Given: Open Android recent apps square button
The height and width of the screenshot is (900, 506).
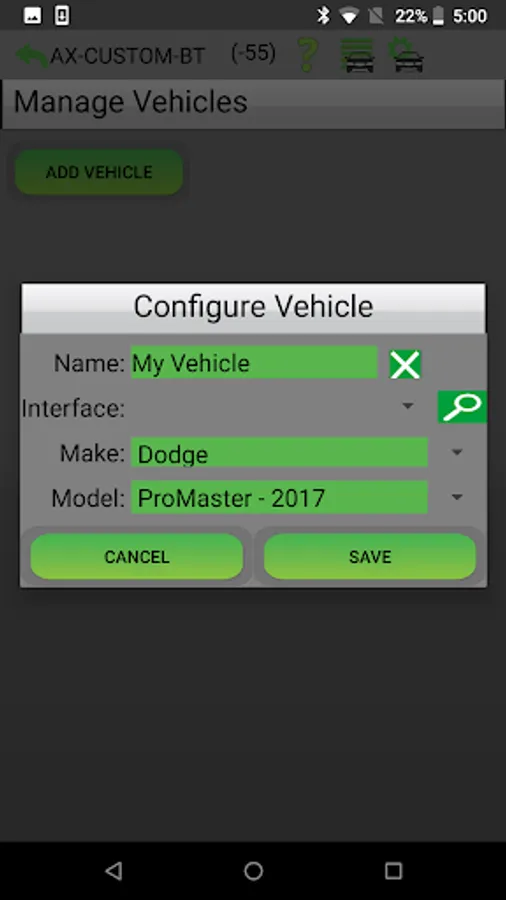Looking at the screenshot, I should click(393, 871).
